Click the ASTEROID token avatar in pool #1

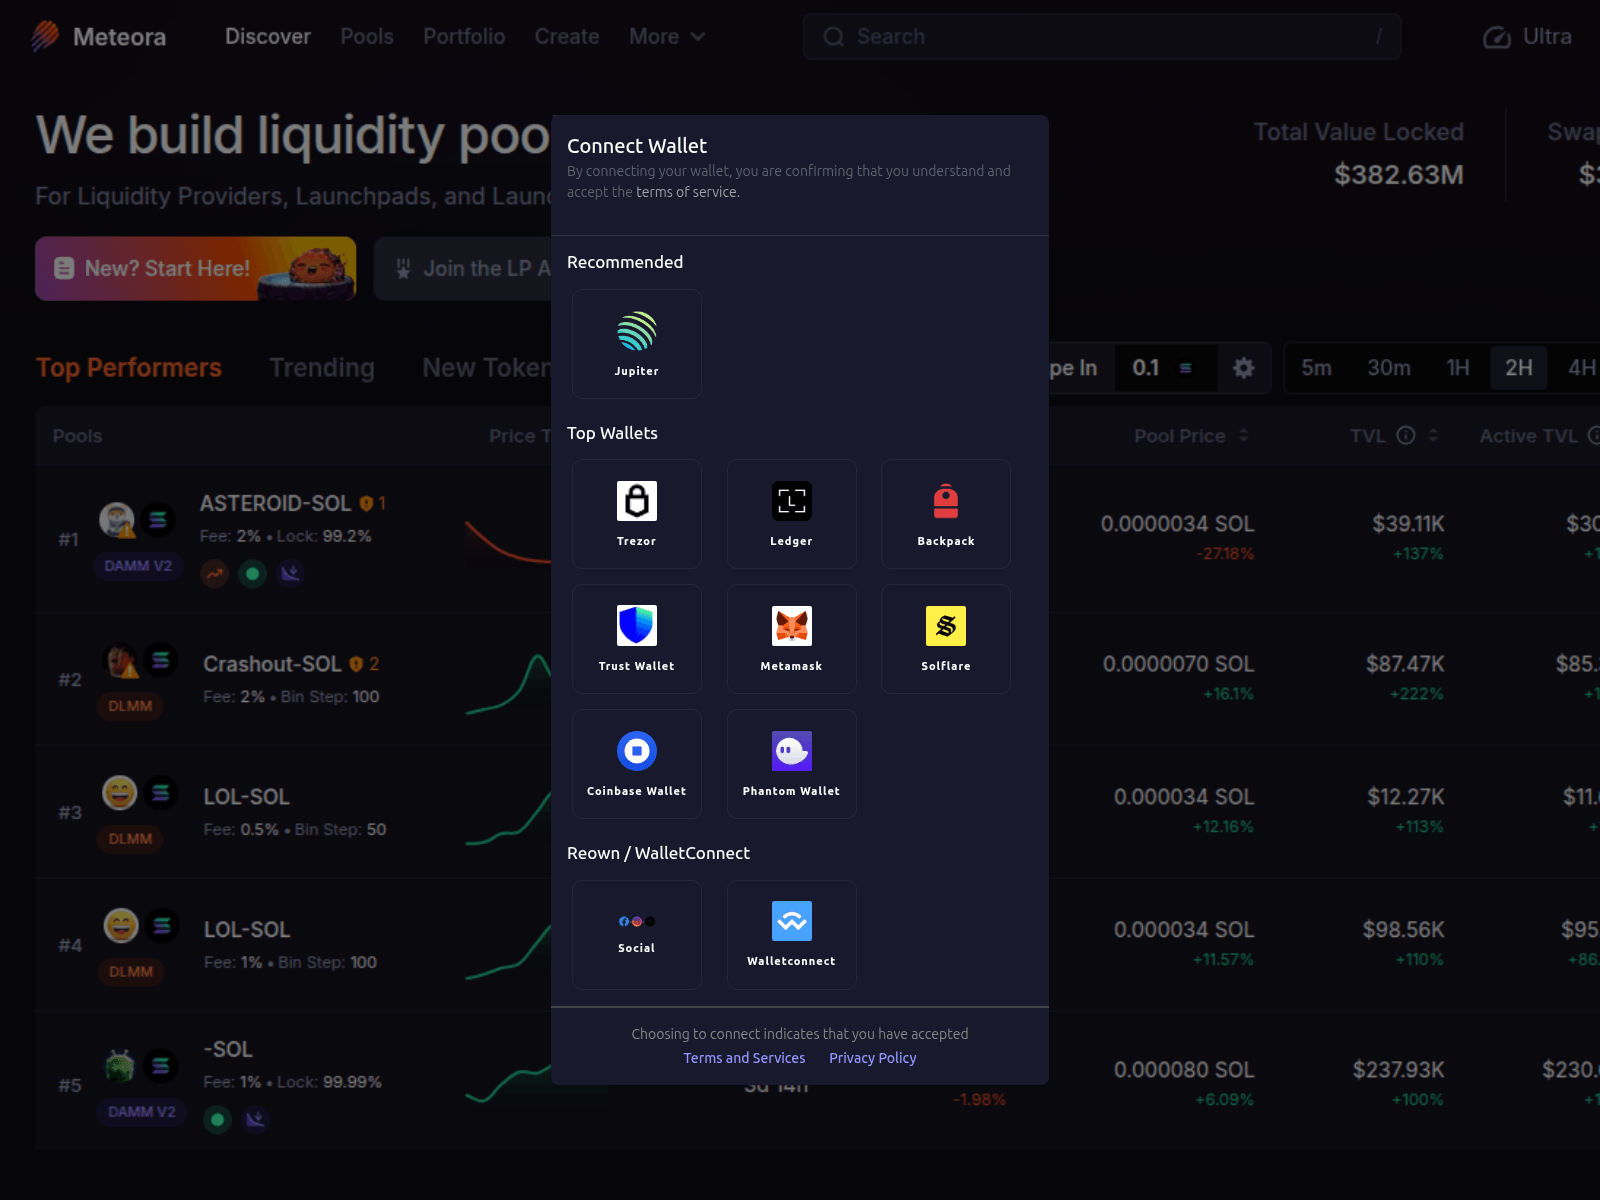[x=117, y=520]
